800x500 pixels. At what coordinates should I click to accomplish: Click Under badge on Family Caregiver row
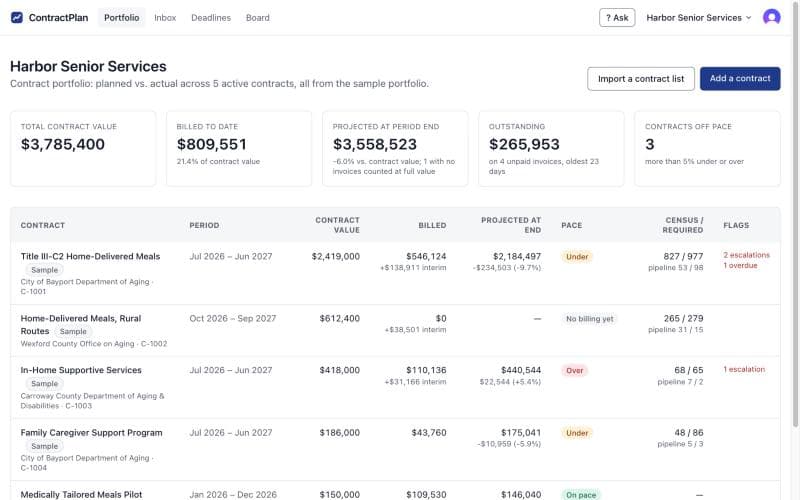[577, 433]
